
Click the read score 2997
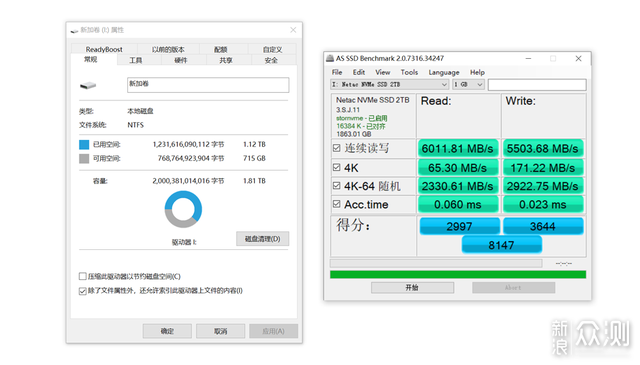point(460,226)
